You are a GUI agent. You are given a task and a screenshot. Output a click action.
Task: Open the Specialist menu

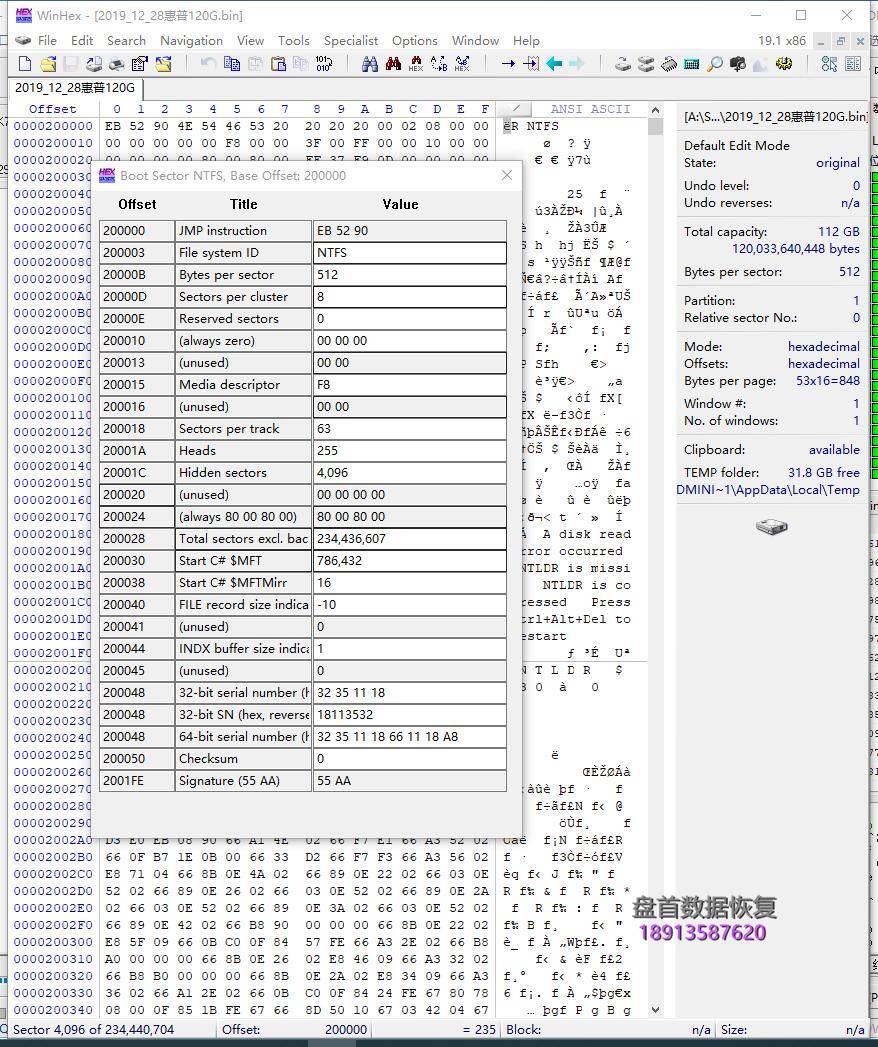(351, 41)
